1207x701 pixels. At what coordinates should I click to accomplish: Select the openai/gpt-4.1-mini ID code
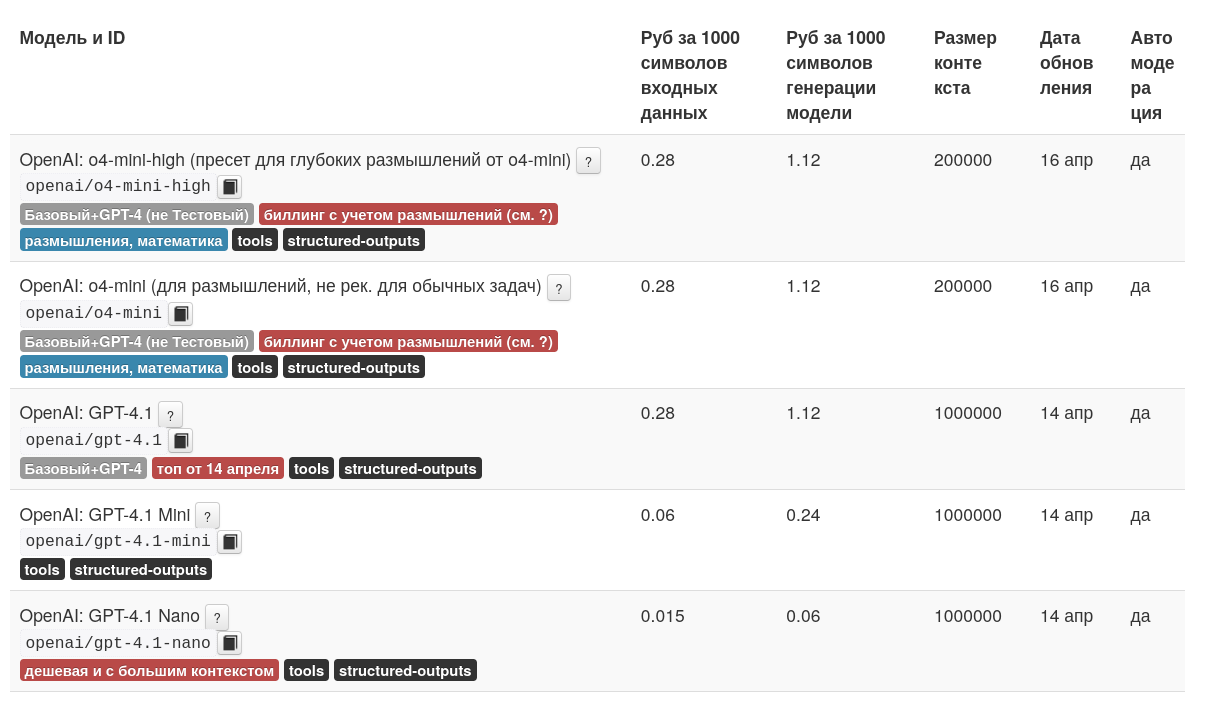[118, 541]
